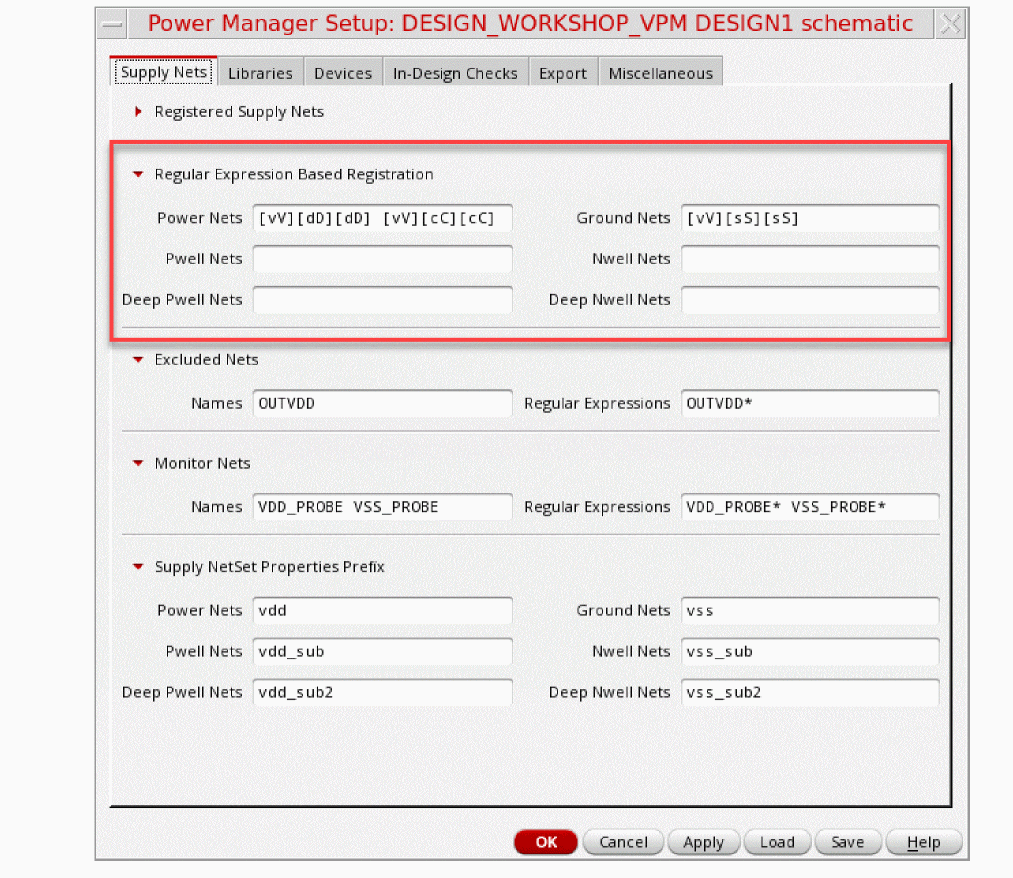Viewport: 1013px width, 878px height.
Task: Close the Power Manager Setup dialog
Action: pyautogui.click(x=951, y=24)
